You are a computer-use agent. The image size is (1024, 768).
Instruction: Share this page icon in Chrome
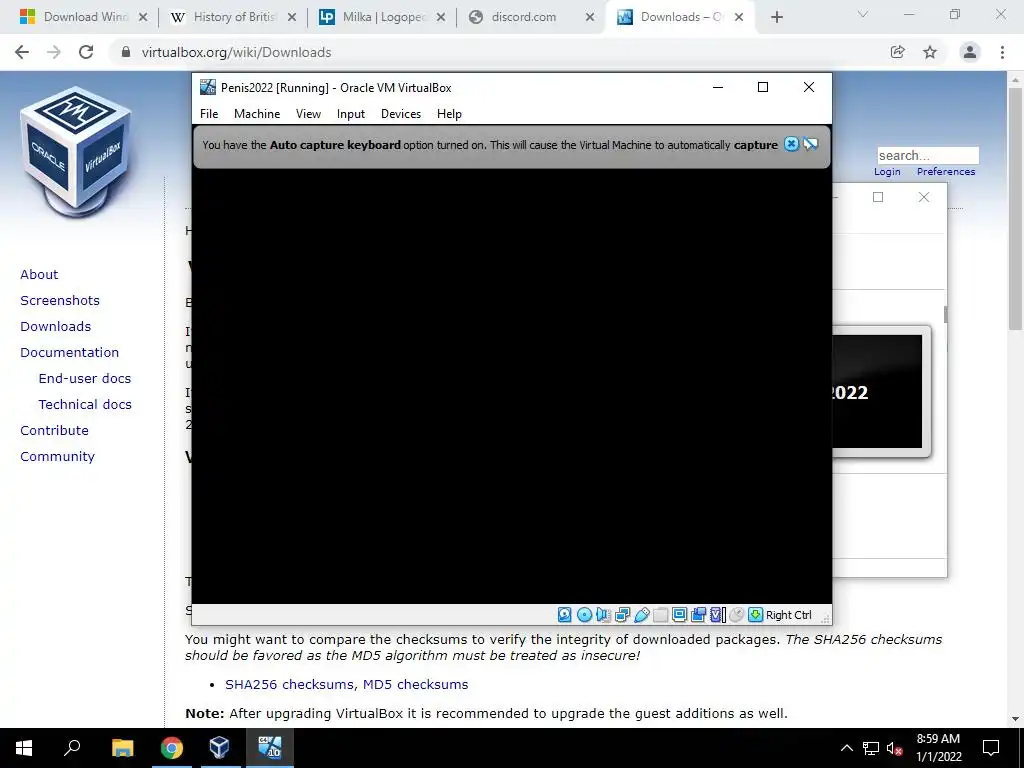(898, 52)
